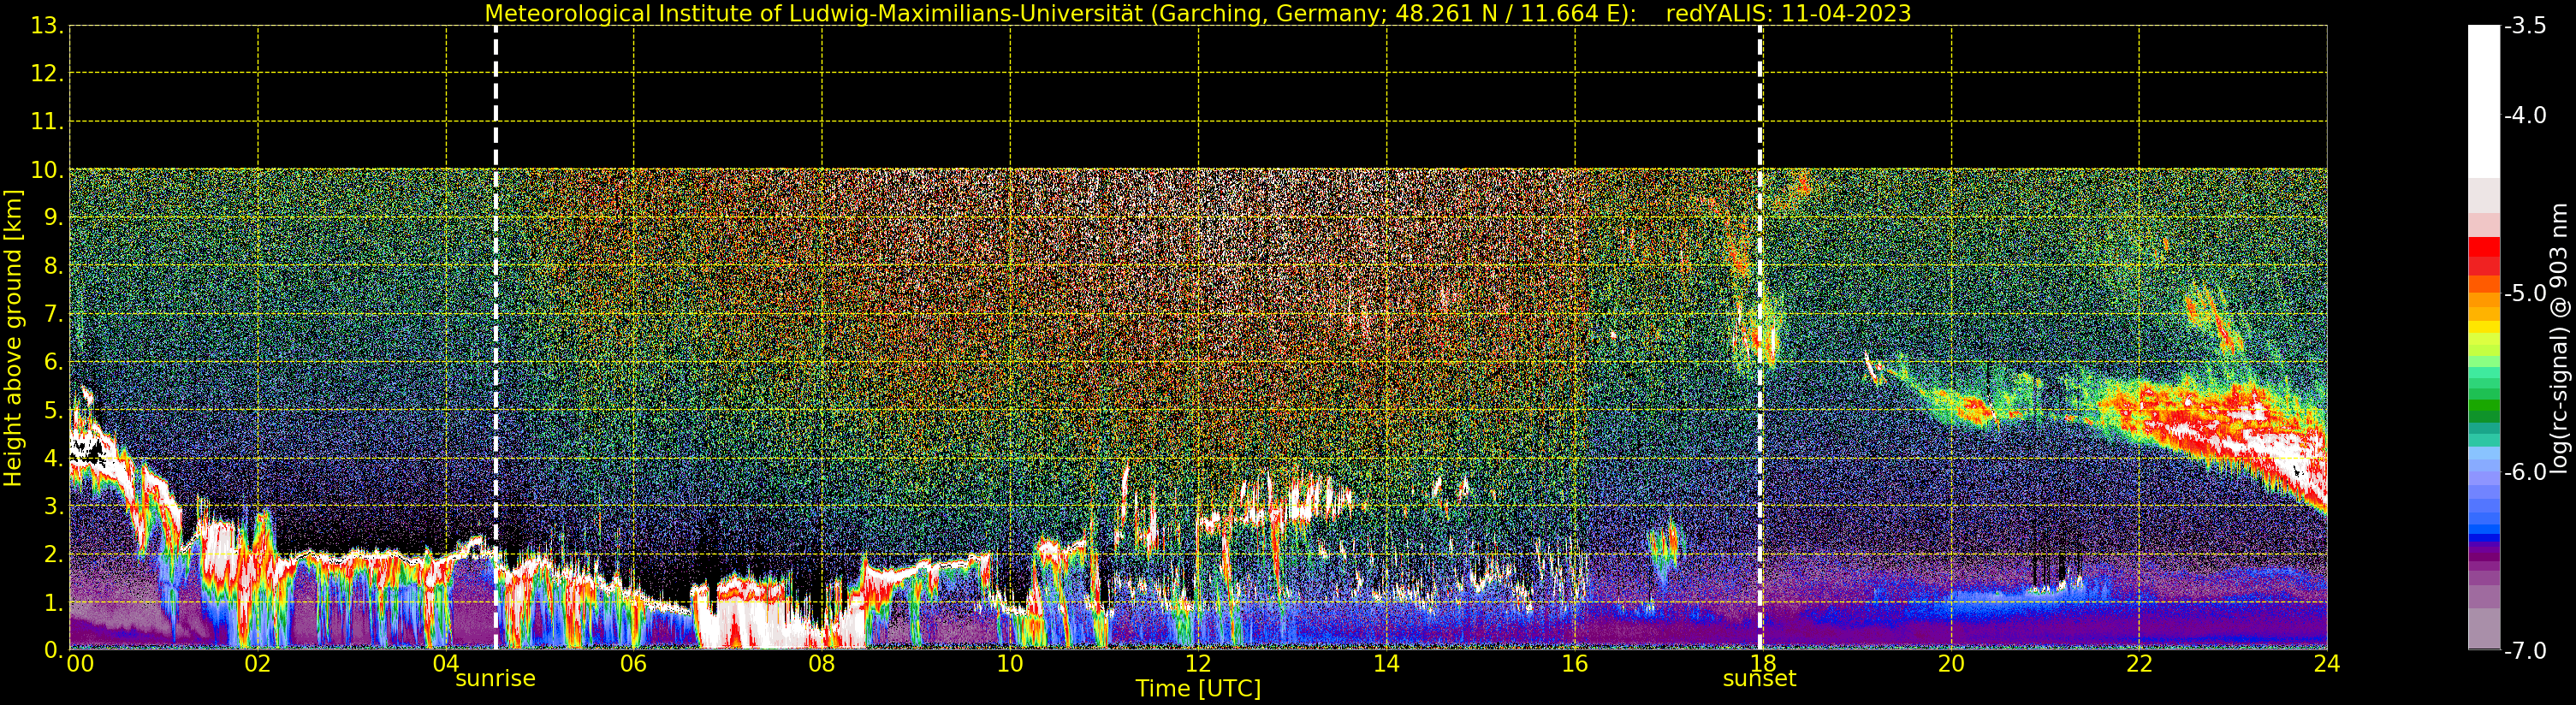This screenshot has height=705, width=2576.
Task: Click the 0 tick on the height axis
Action: [x=52, y=650]
